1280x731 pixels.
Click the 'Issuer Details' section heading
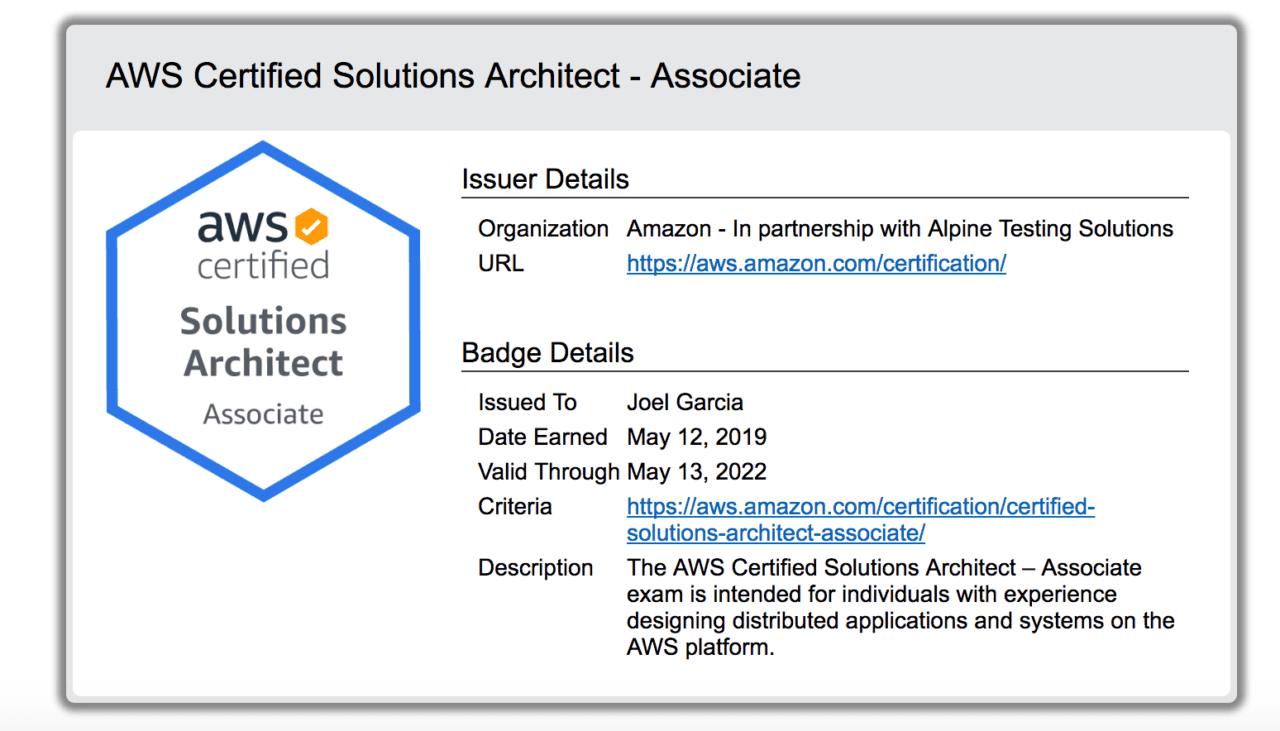[545, 179]
